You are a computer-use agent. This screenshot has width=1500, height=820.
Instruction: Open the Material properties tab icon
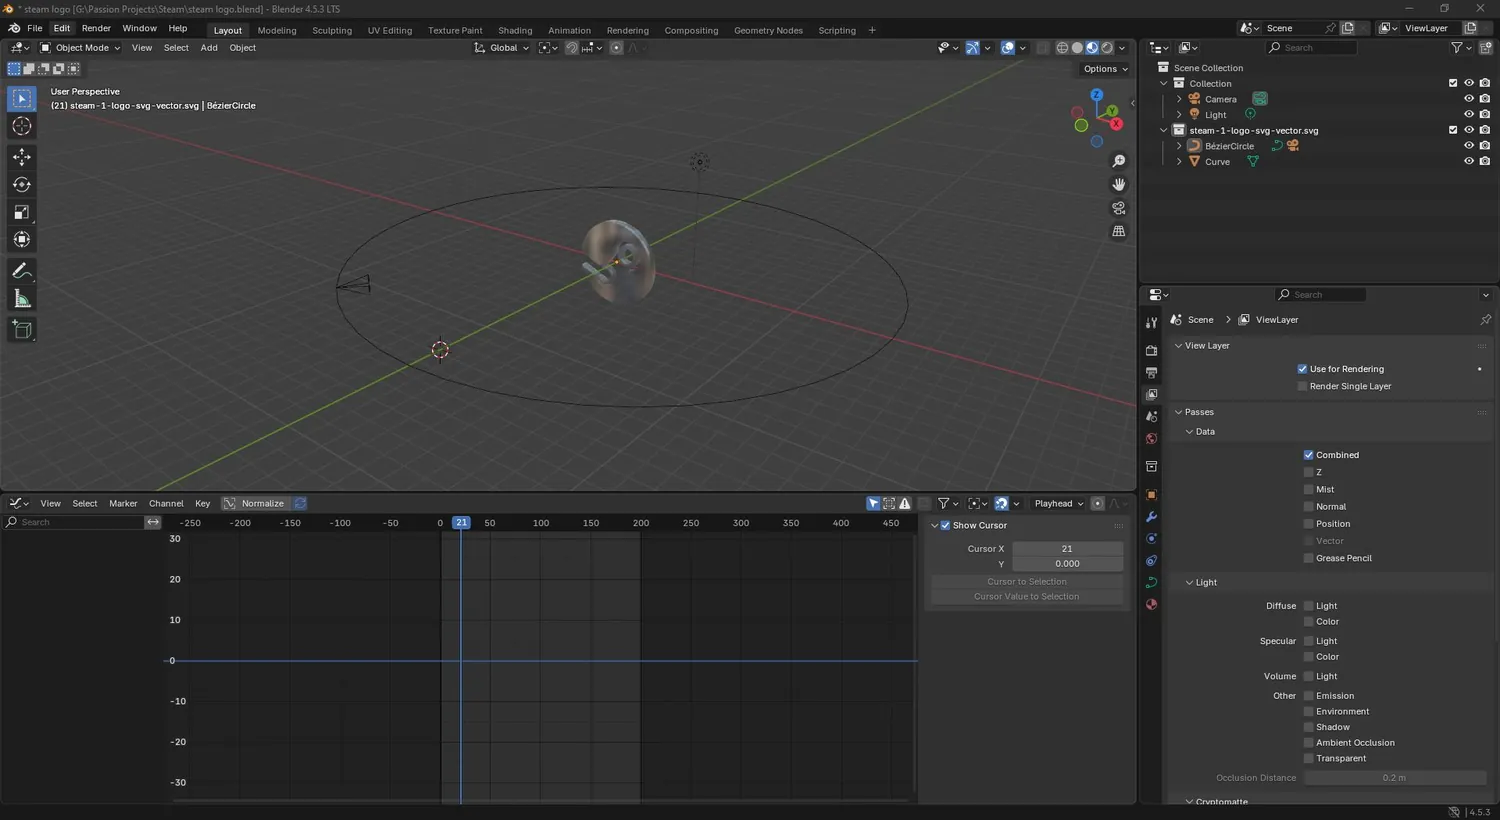click(1151, 604)
